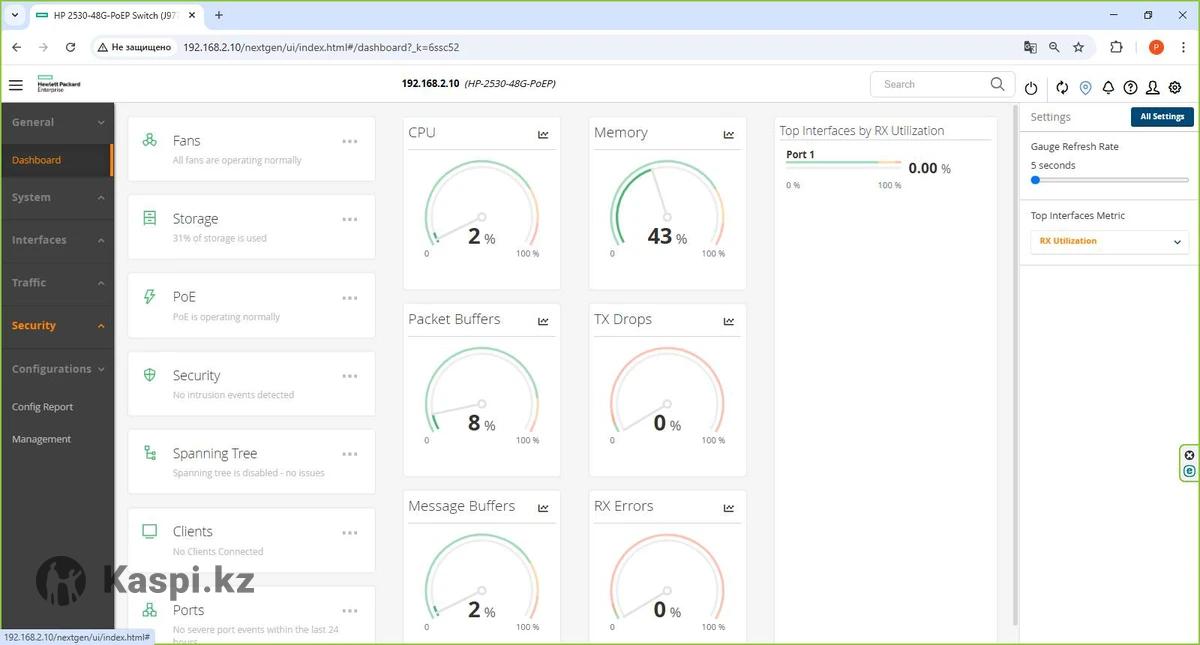Open the browser extensions puzzle icon
Screen dimensions: 1200x645
(x=1117, y=47)
